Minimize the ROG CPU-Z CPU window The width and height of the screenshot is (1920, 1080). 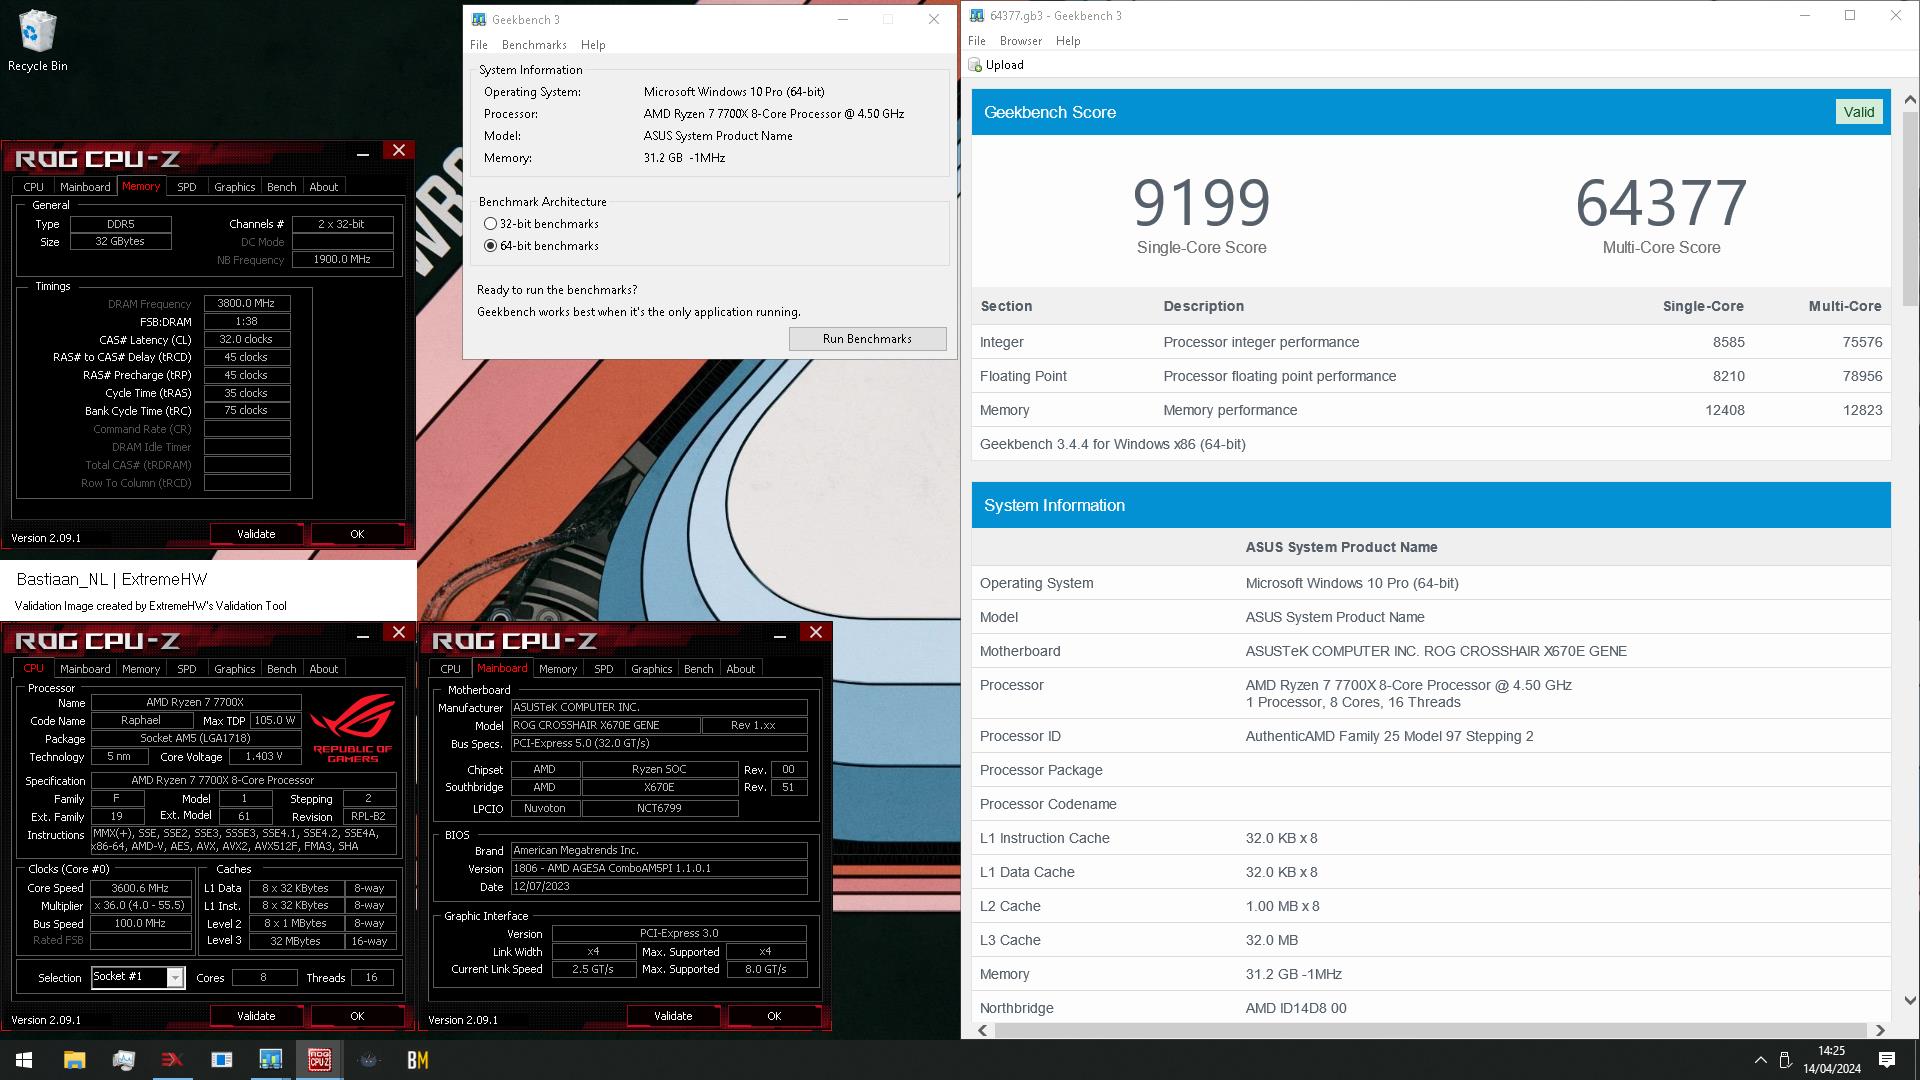point(363,634)
